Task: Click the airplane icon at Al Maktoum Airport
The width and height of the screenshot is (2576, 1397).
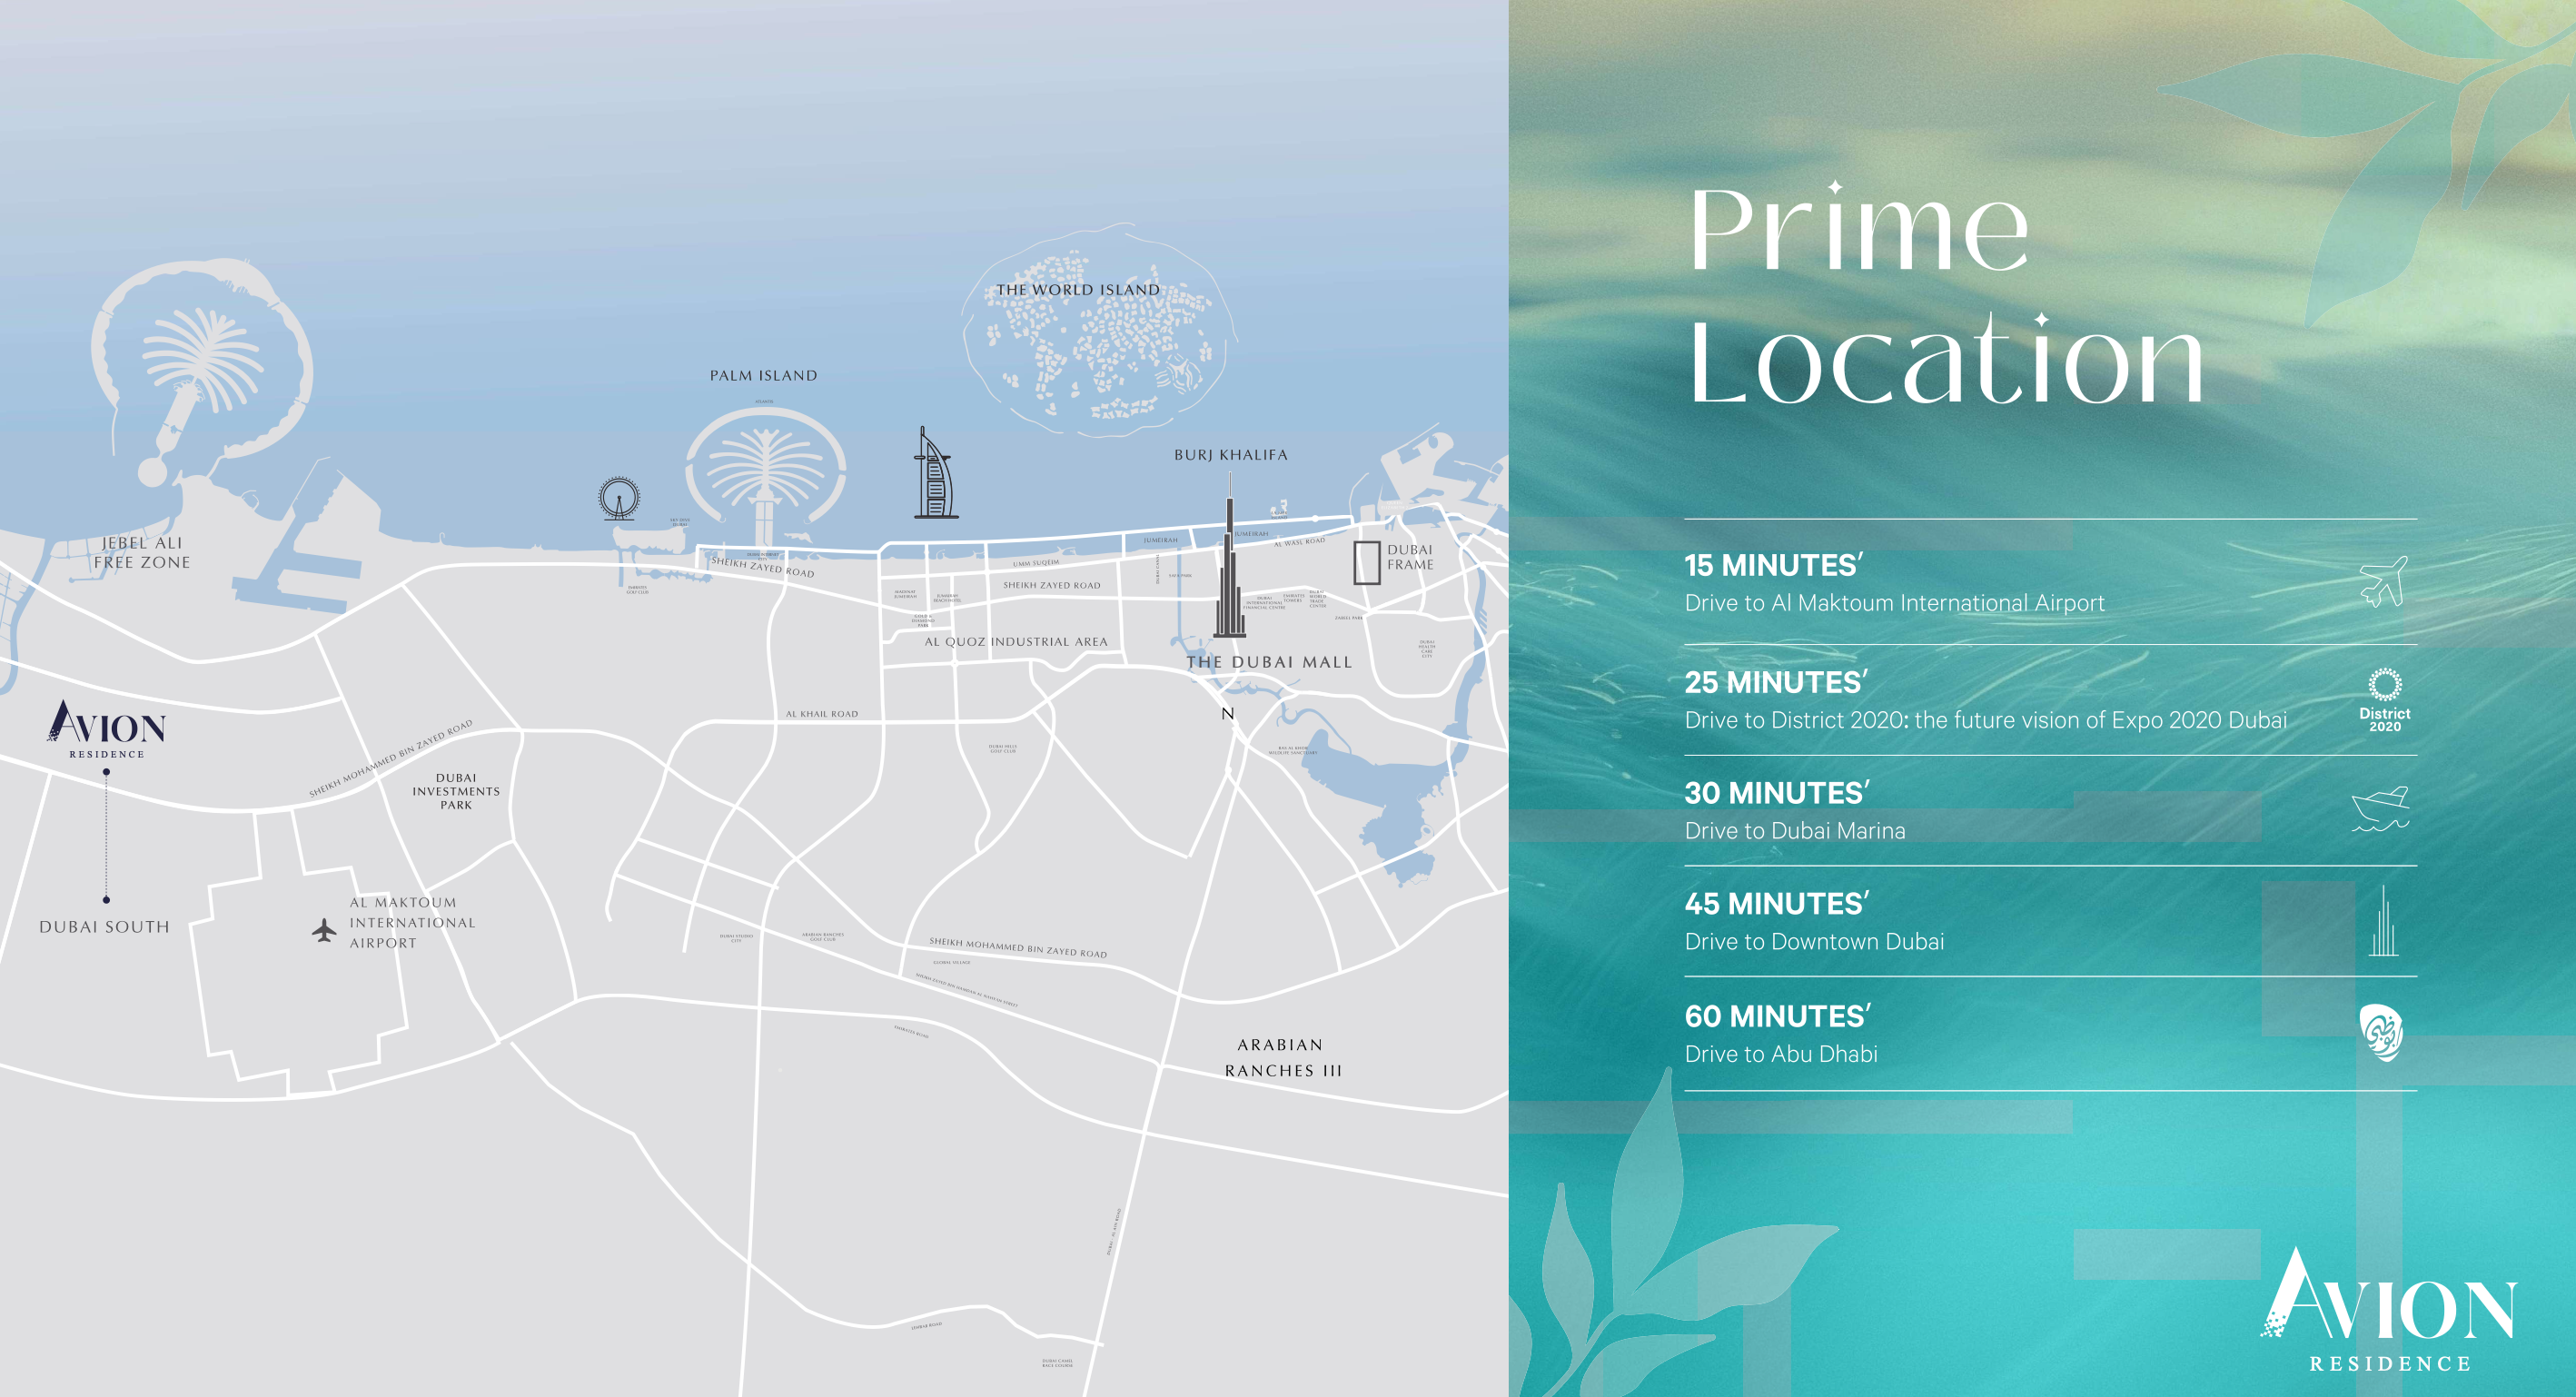Action: click(323, 931)
